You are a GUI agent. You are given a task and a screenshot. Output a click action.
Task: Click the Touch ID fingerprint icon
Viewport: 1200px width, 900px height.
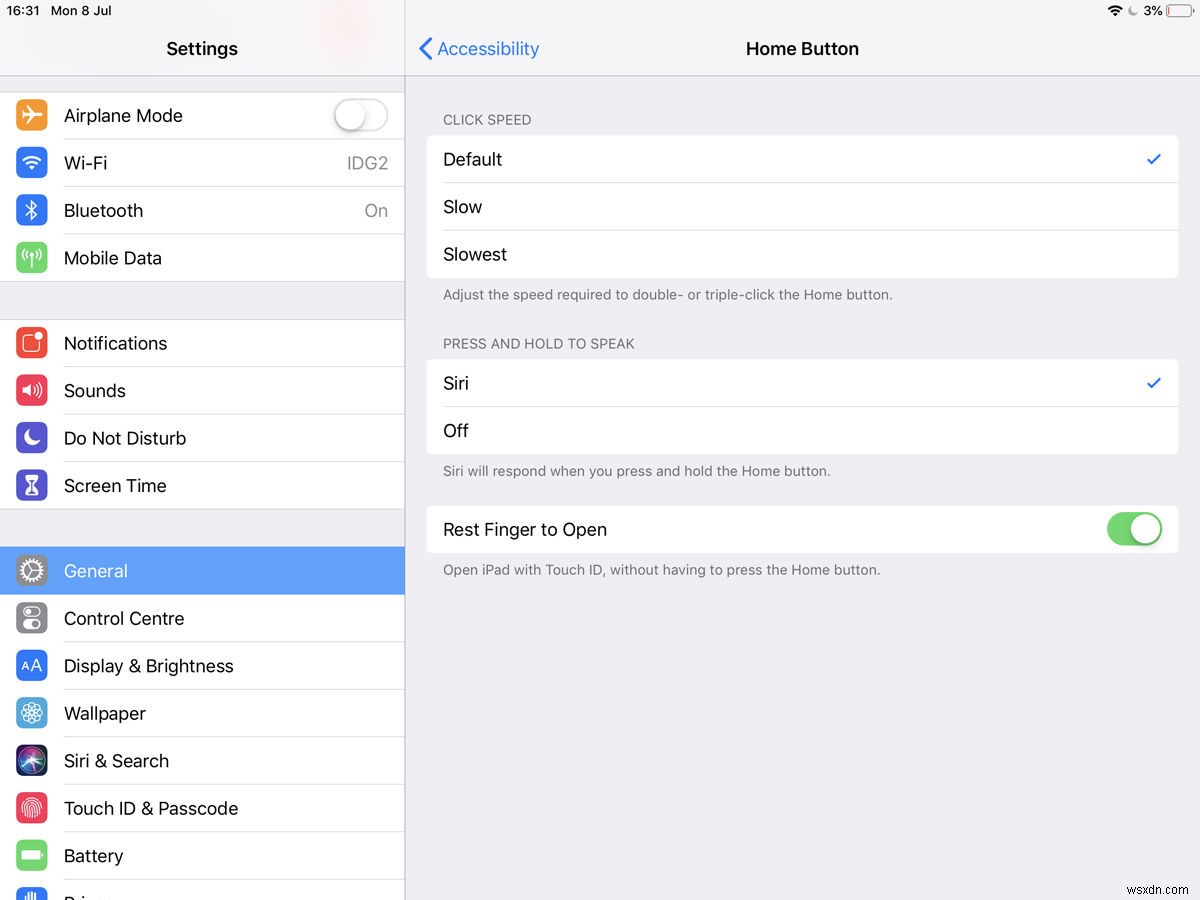coord(31,808)
